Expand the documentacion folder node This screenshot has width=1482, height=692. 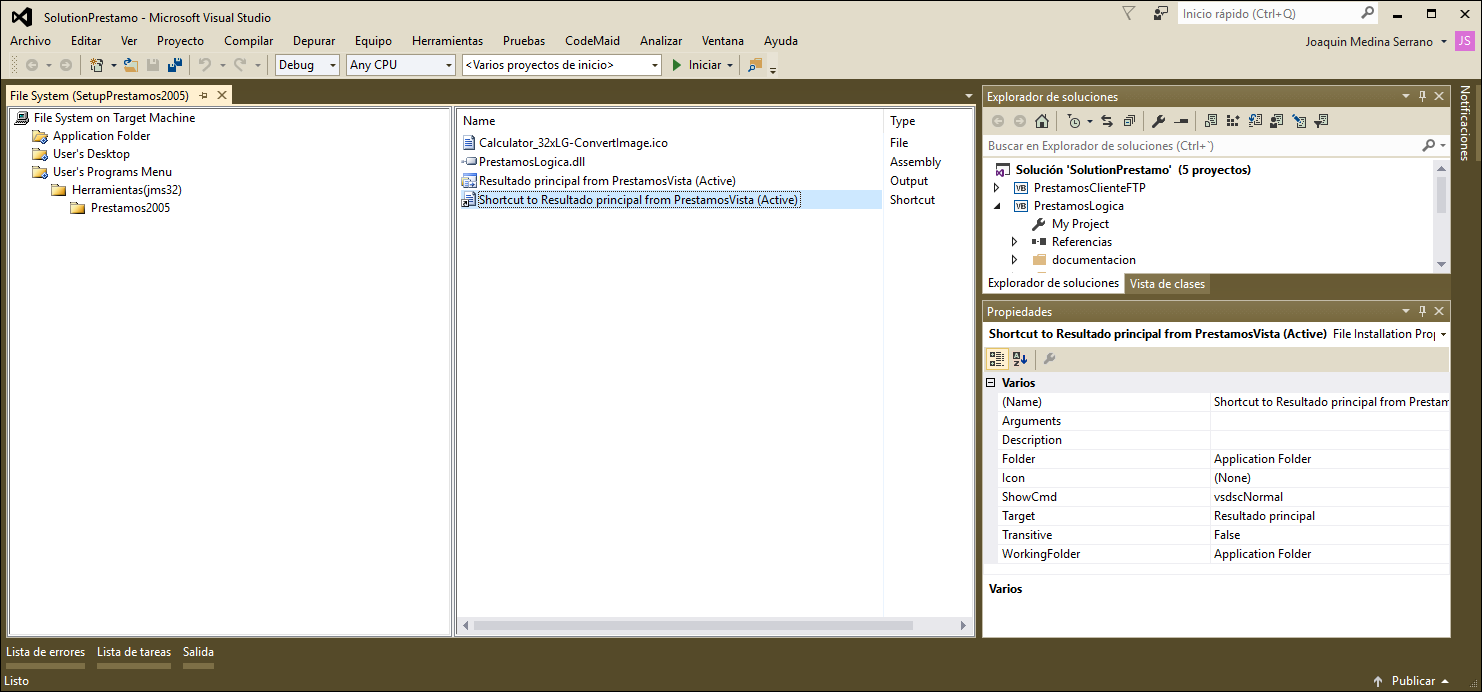1014,260
